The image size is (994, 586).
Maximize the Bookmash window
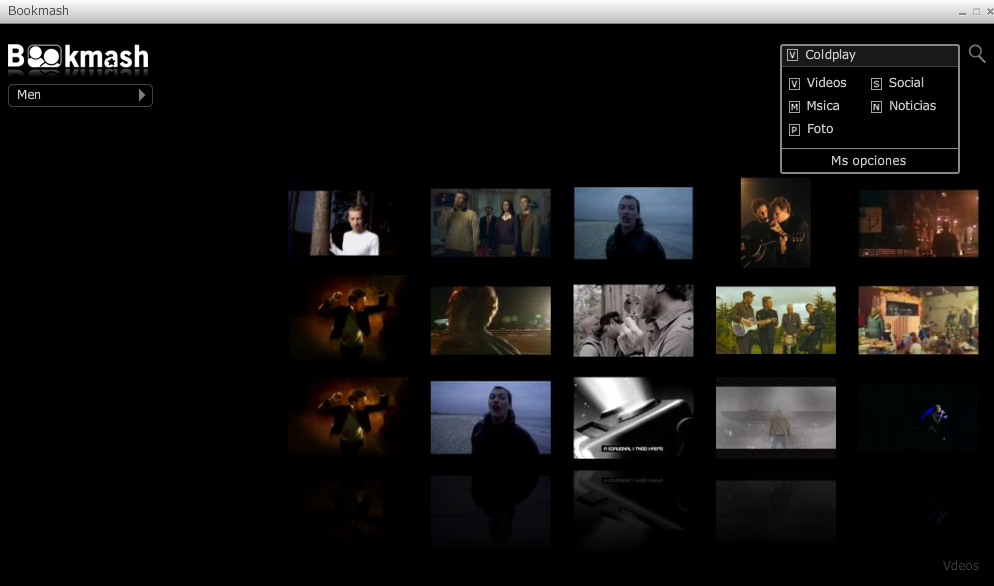pos(976,11)
